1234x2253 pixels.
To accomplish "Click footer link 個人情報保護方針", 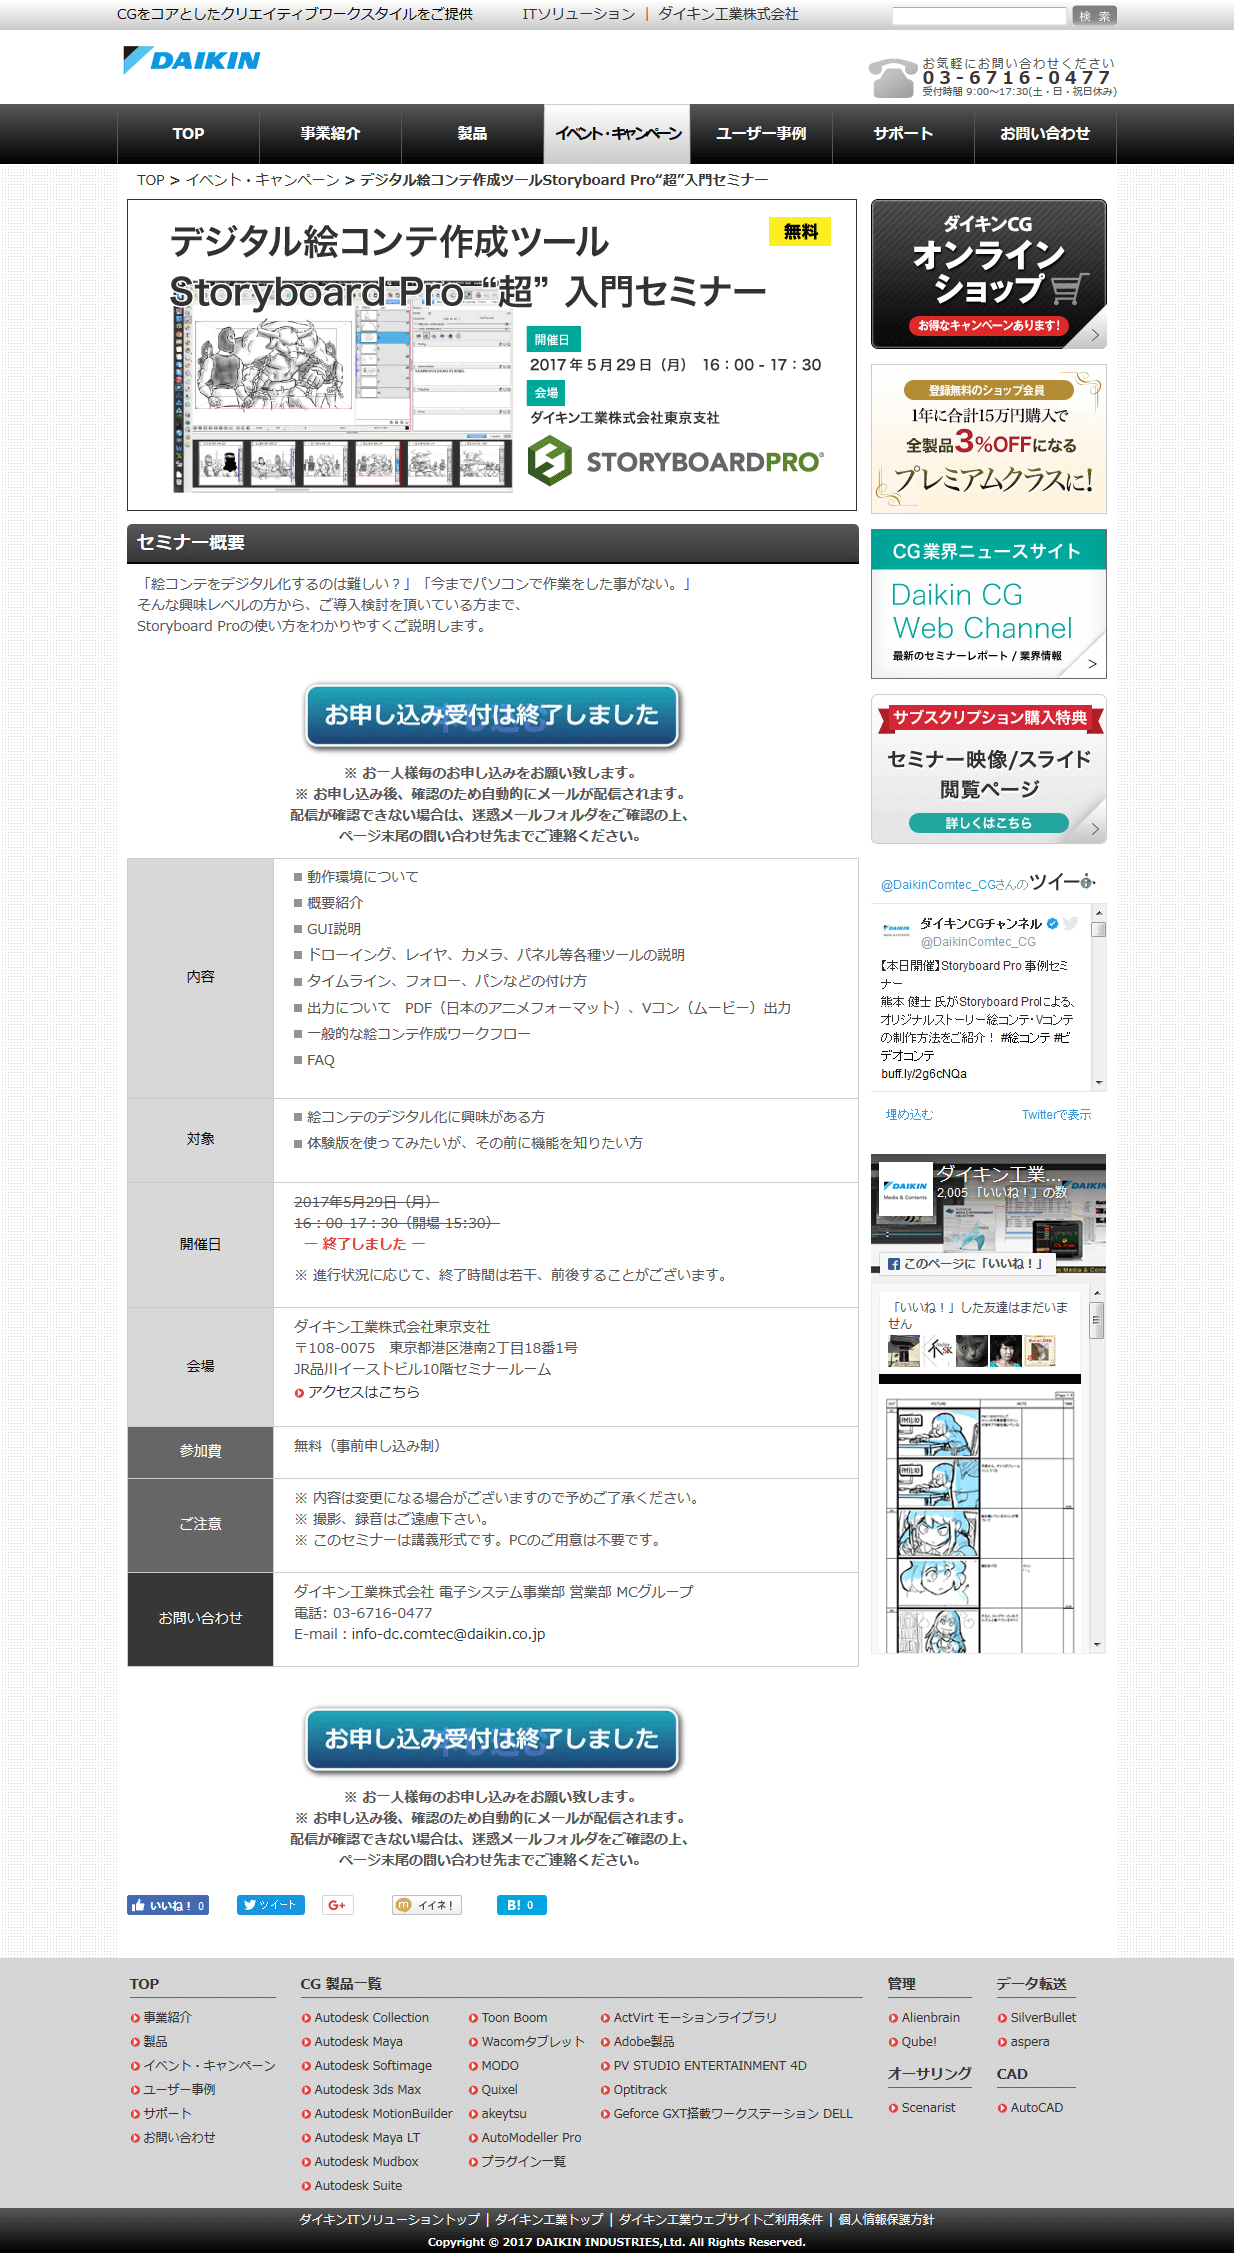I will coord(886,2220).
